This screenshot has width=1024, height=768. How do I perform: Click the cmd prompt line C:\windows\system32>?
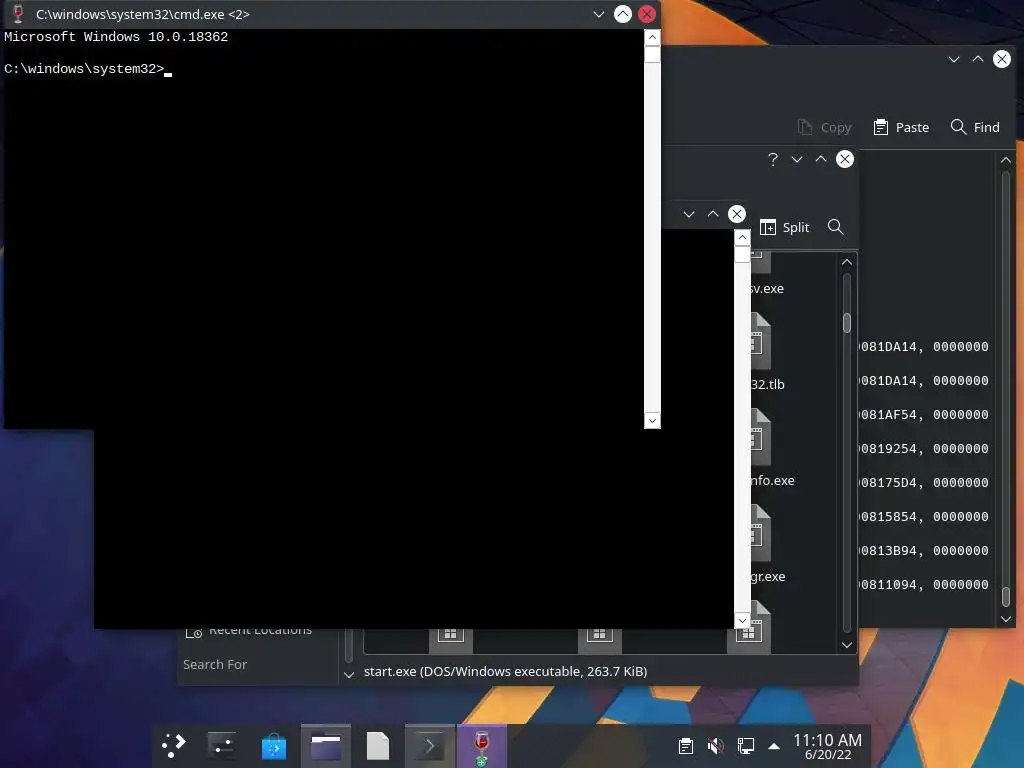click(84, 69)
